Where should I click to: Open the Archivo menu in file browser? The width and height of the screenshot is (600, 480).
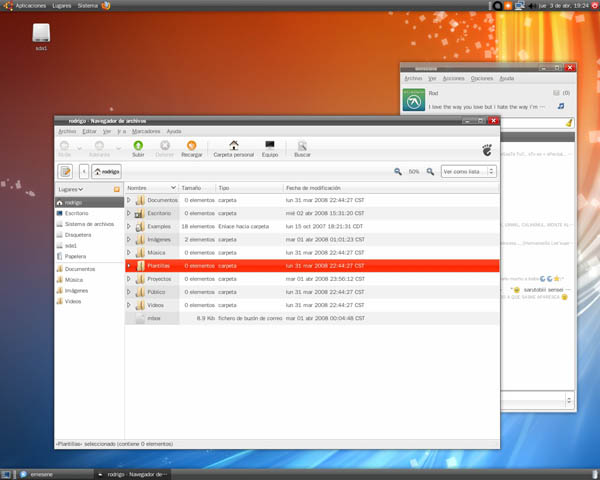tap(67, 131)
